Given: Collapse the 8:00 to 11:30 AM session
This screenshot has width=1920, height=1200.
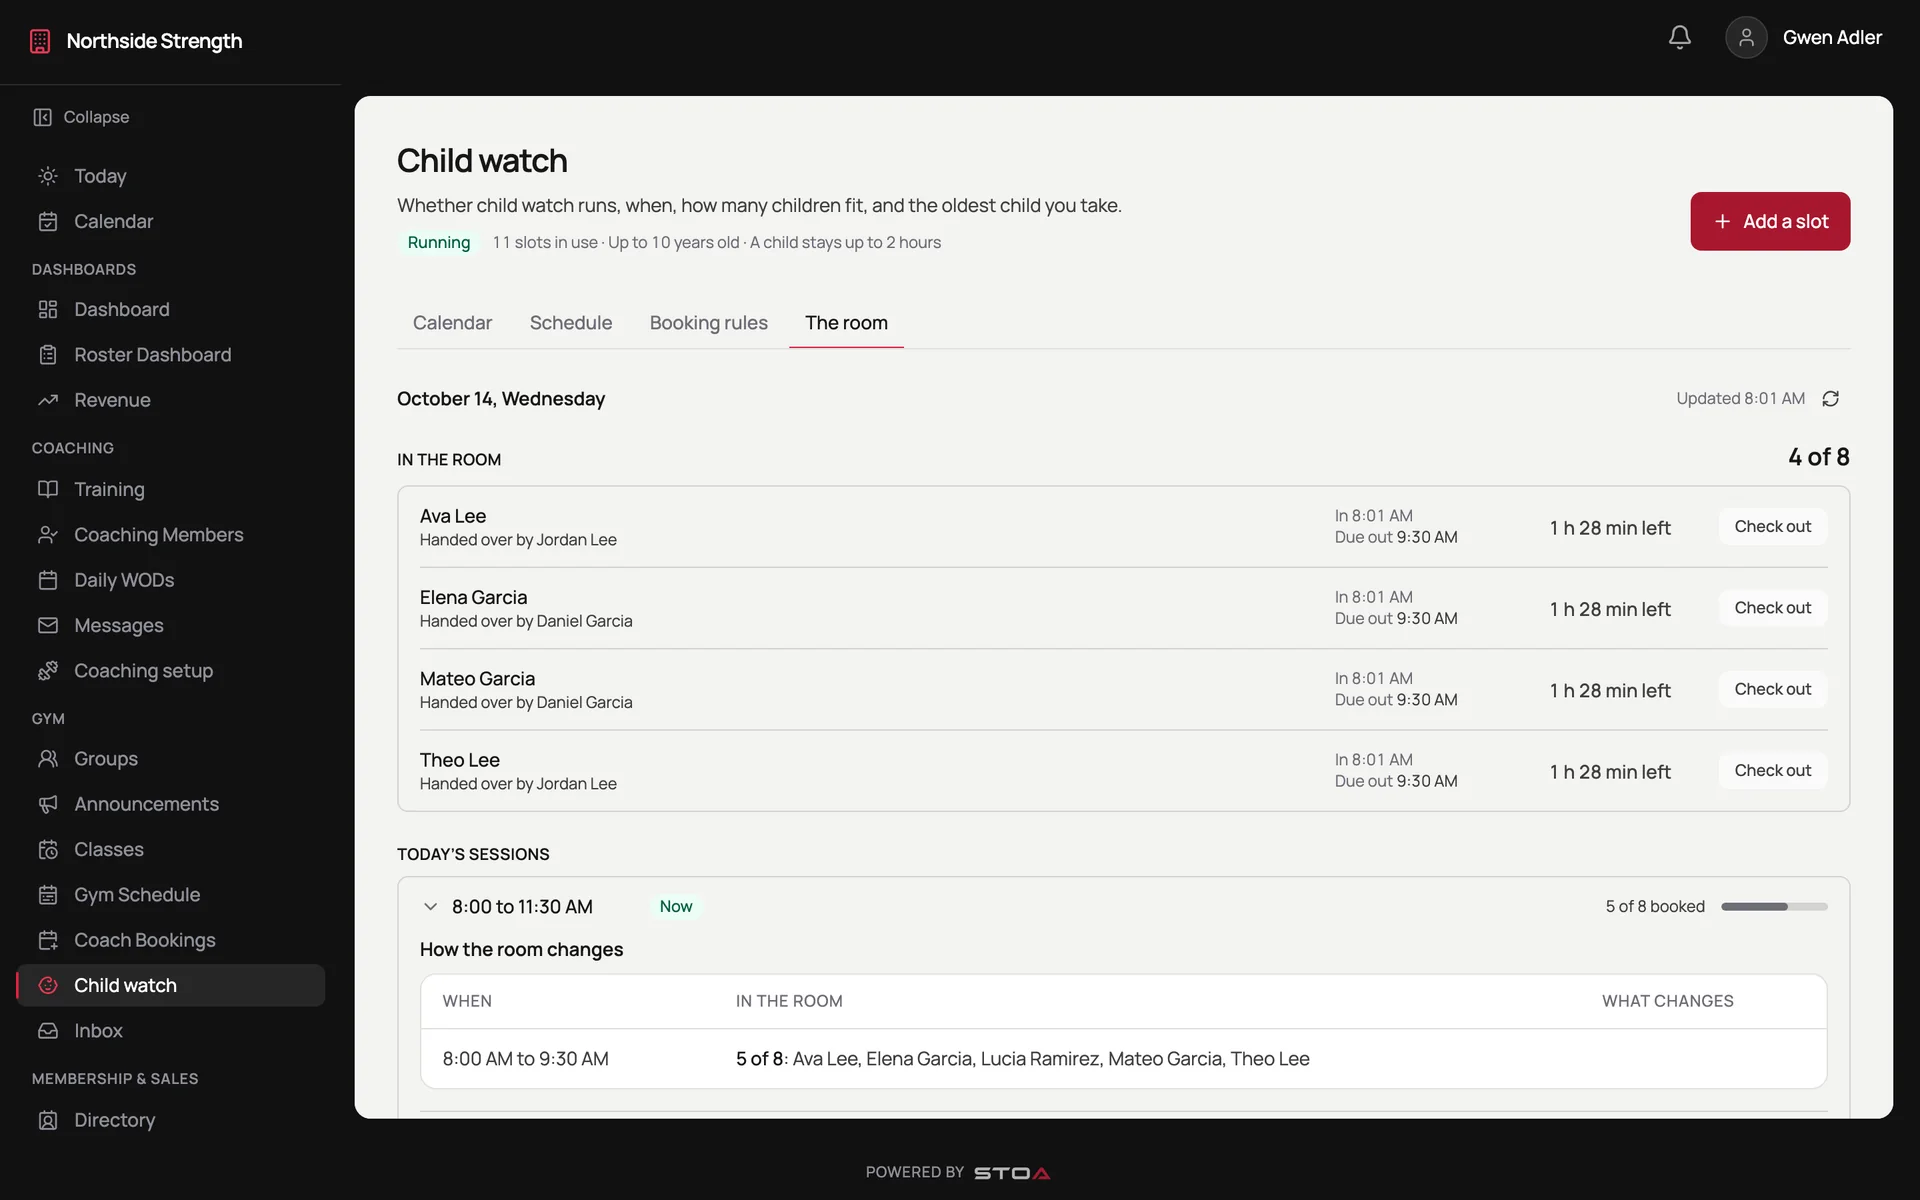Looking at the screenshot, I should point(430,906).
